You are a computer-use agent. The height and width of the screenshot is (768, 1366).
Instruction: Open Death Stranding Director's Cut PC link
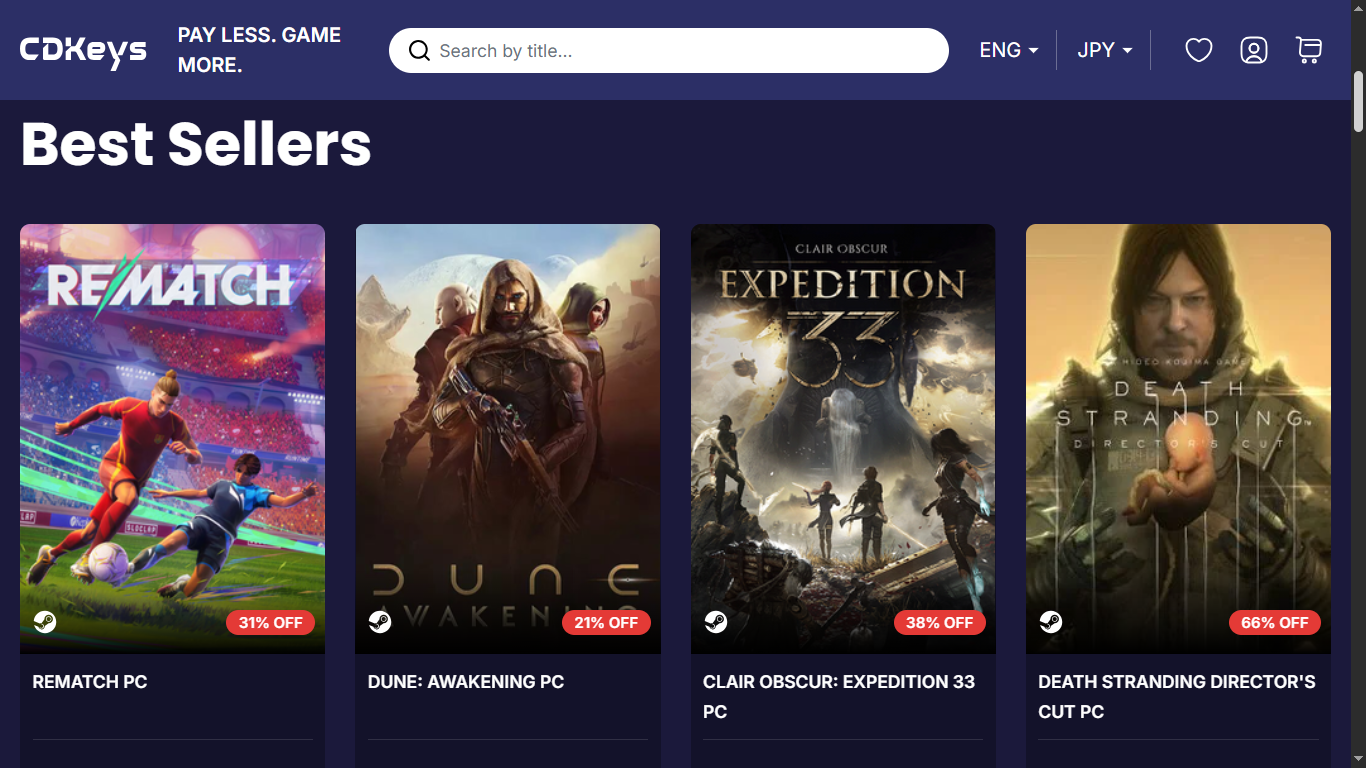point(1176,696)
